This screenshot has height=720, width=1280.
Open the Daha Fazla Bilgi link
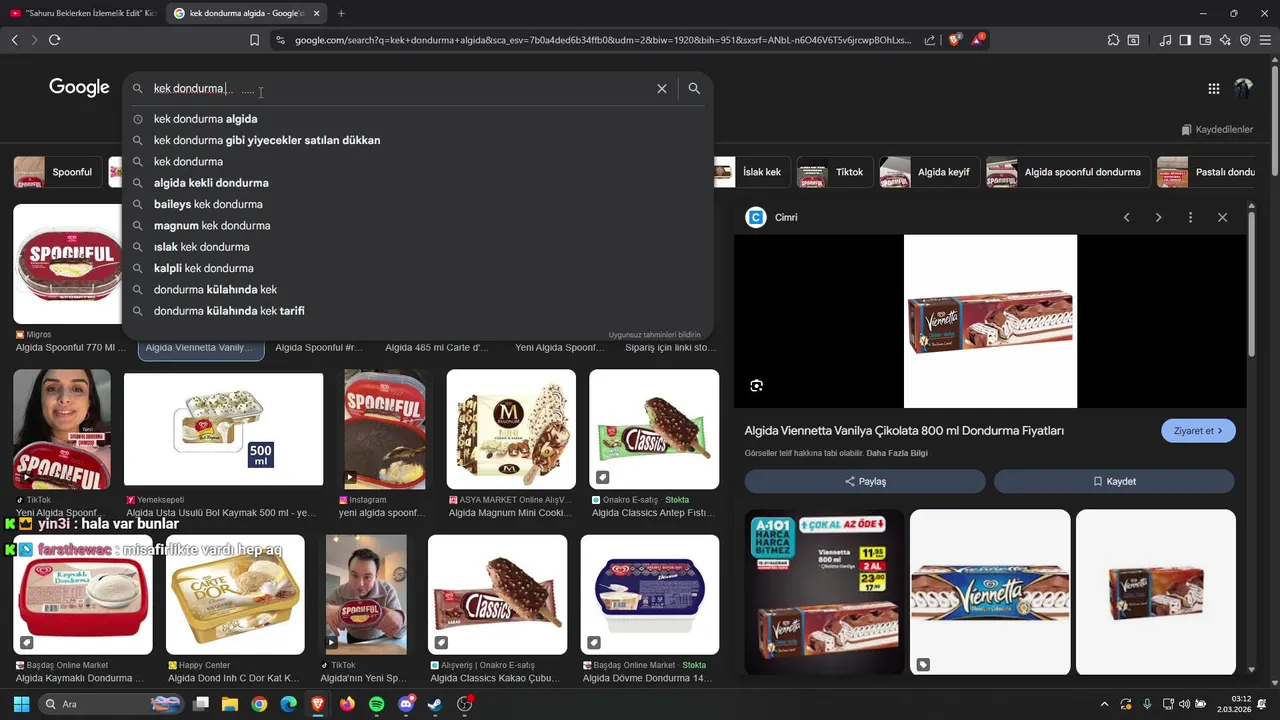coord(897,453)
